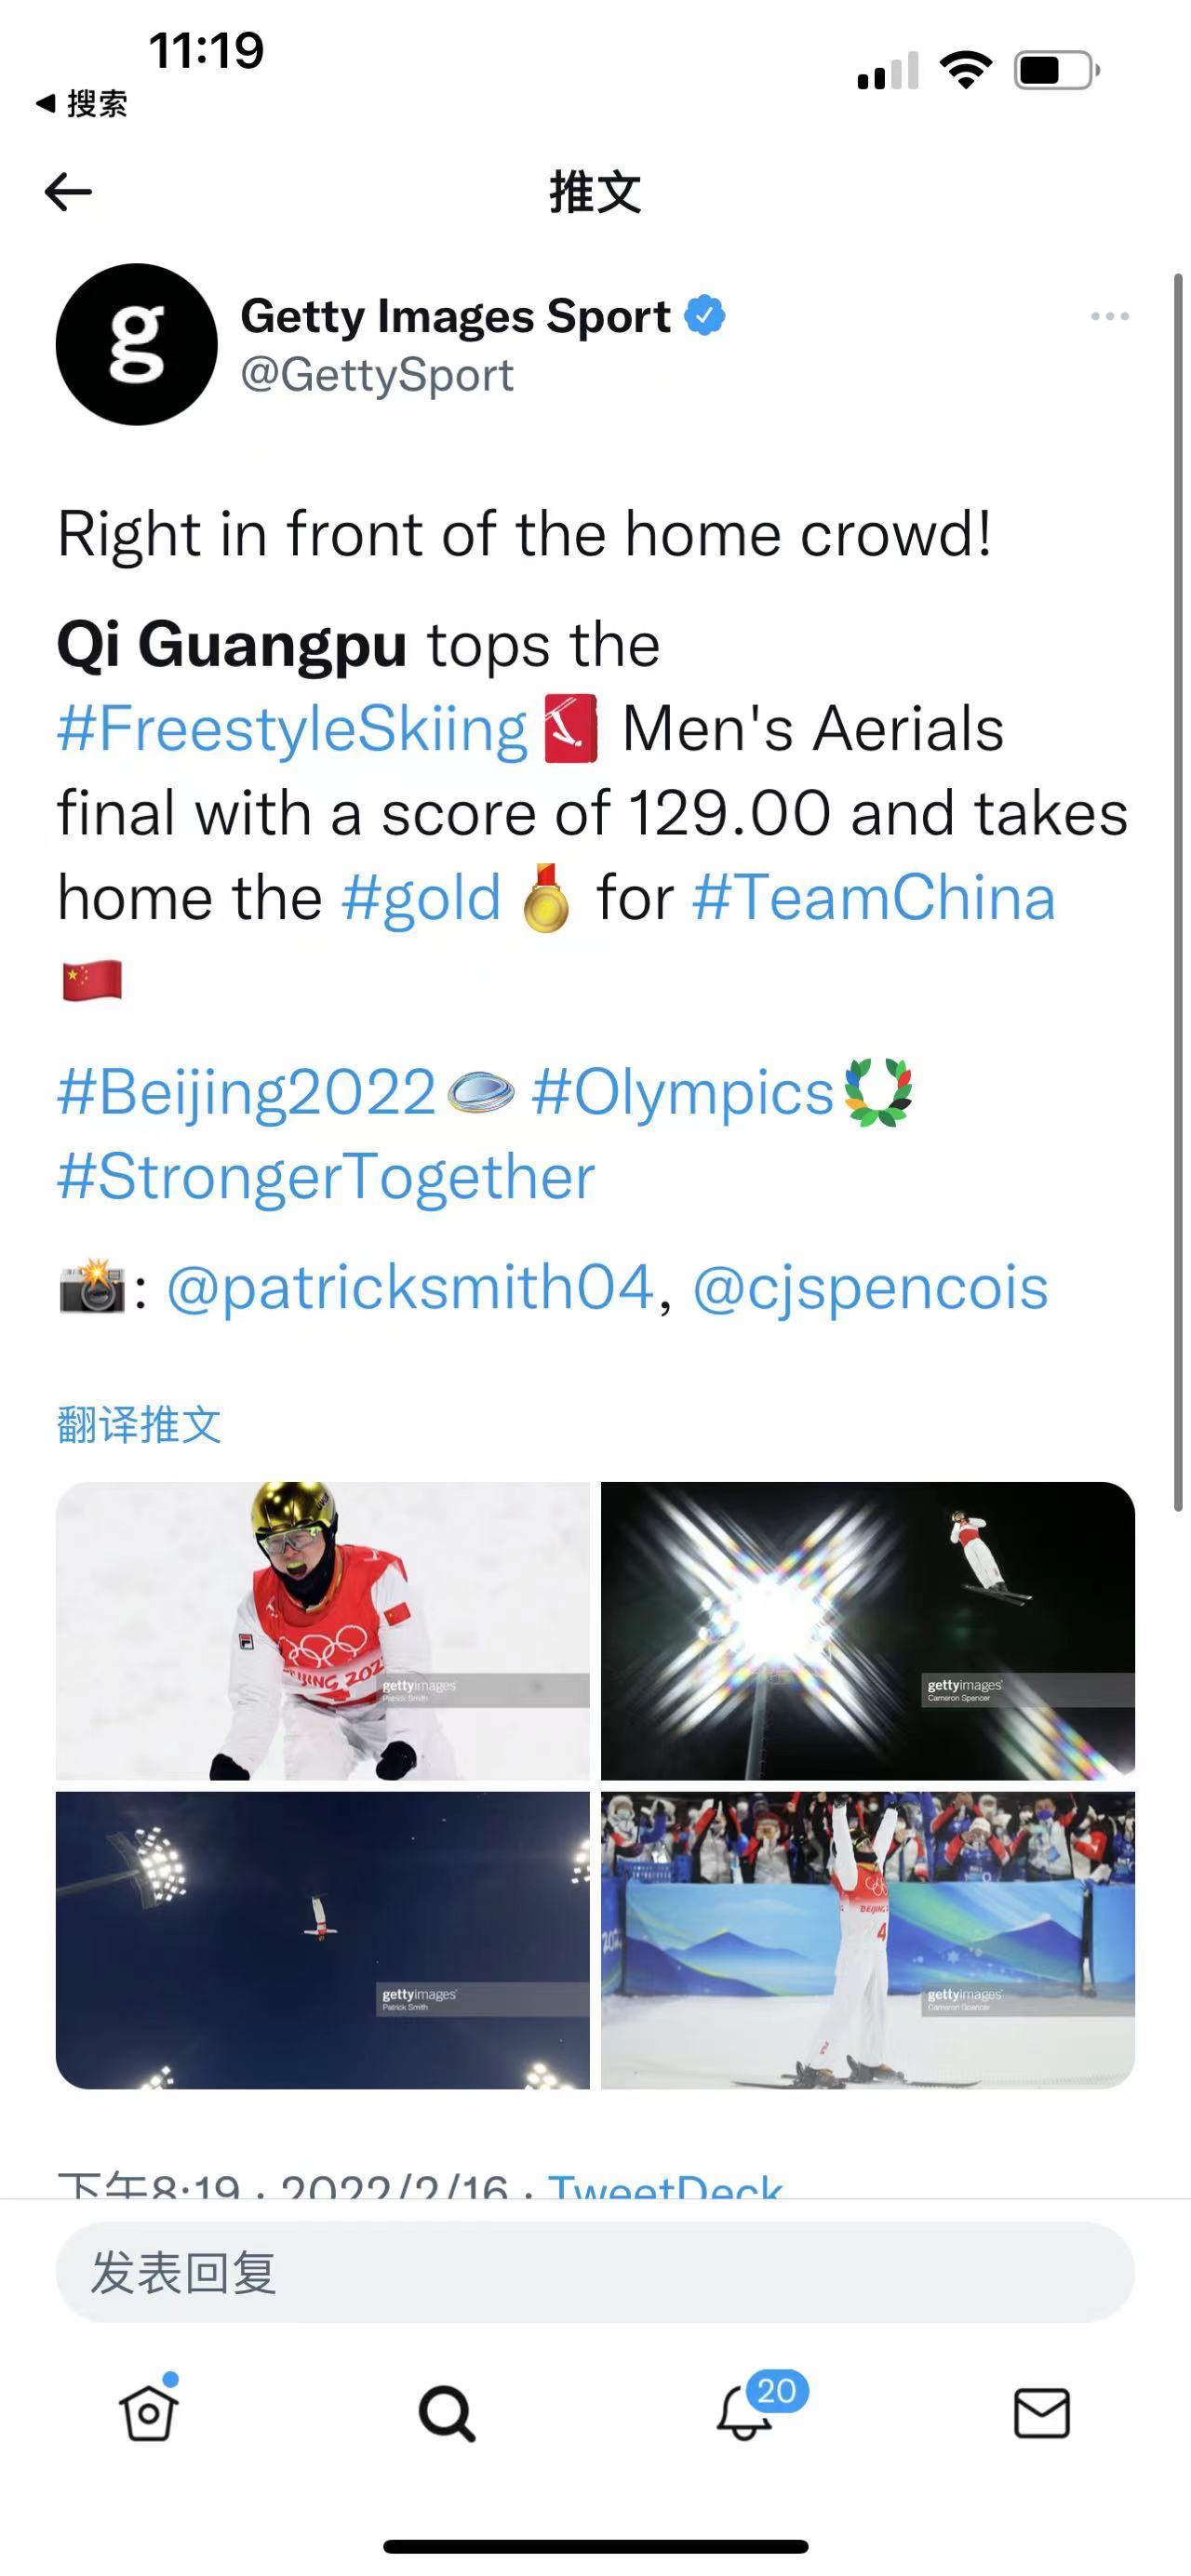Open the #StrongerTogether hashtag

(326, 1176)
